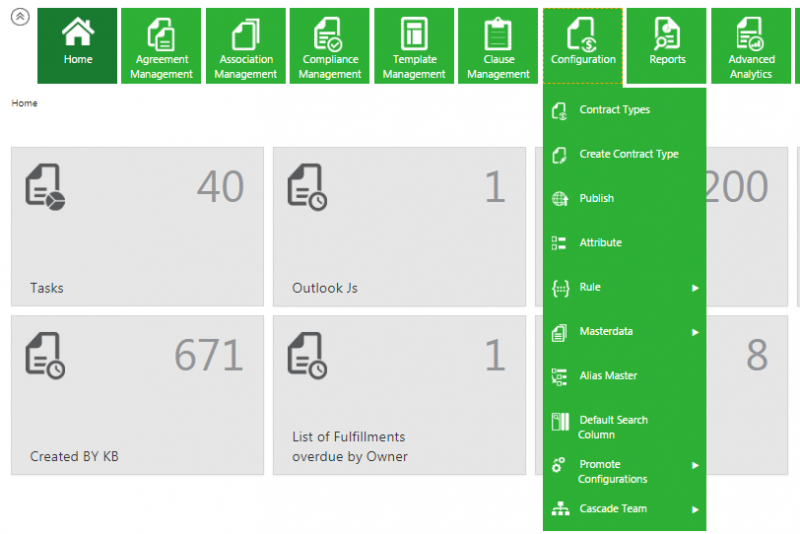Open the Attribute menu item

(600, 243)
